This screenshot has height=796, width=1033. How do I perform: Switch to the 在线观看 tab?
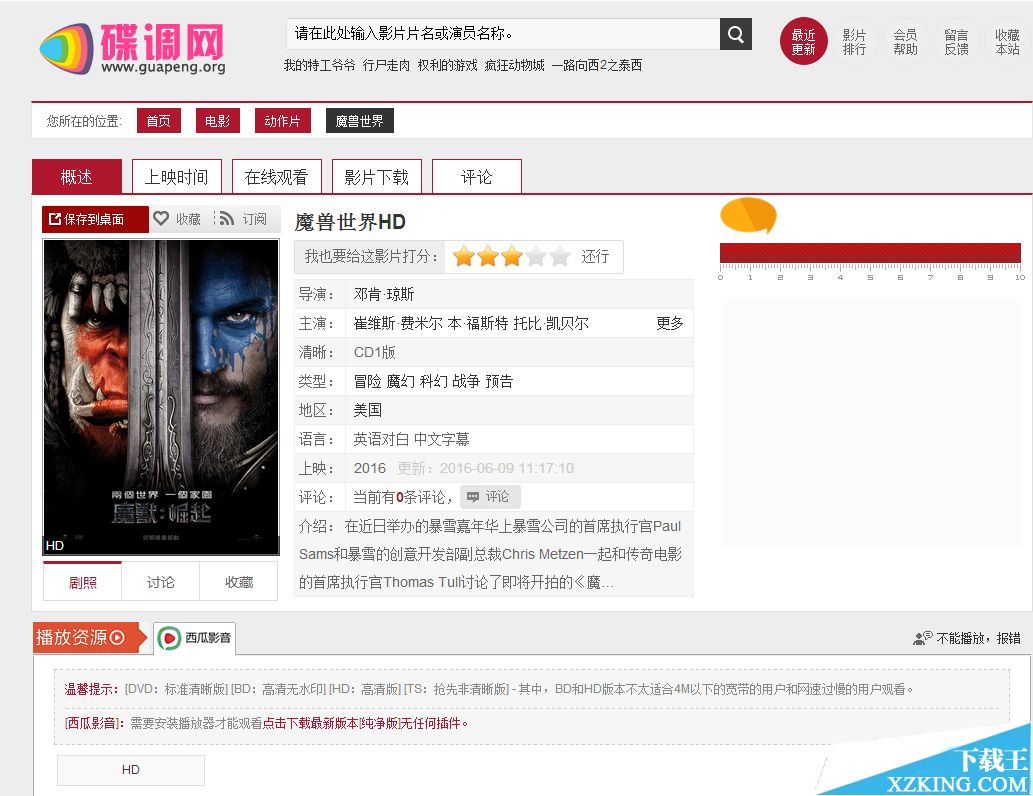(x=277, y=177)
